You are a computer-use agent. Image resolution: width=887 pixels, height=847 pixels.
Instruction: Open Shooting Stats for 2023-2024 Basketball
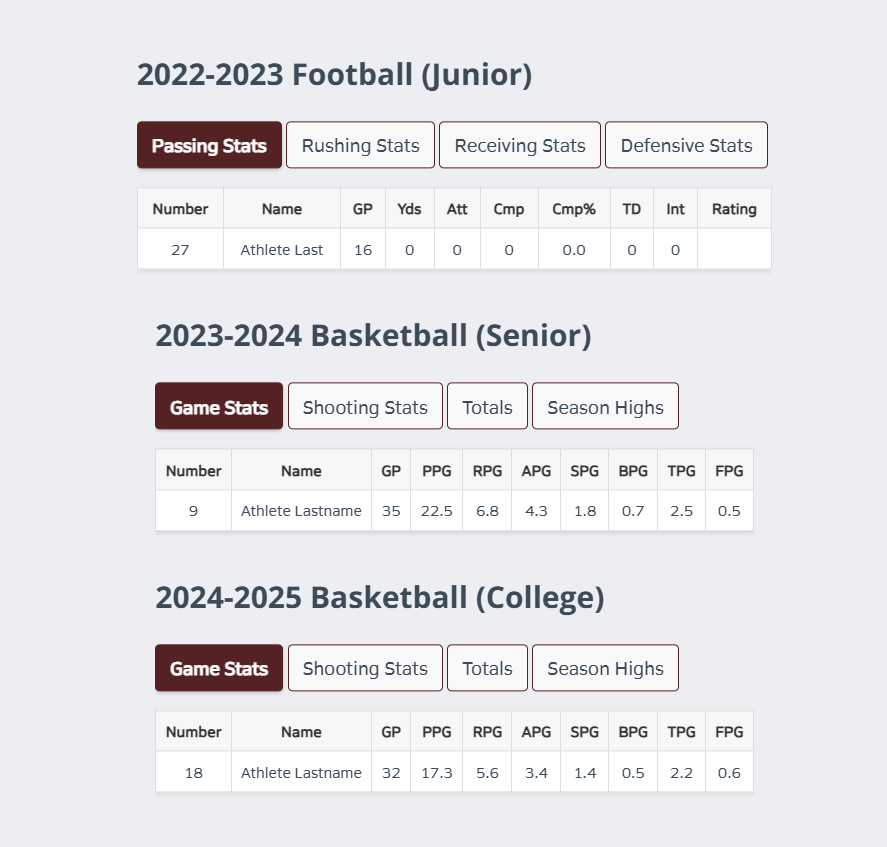[365, 406]
